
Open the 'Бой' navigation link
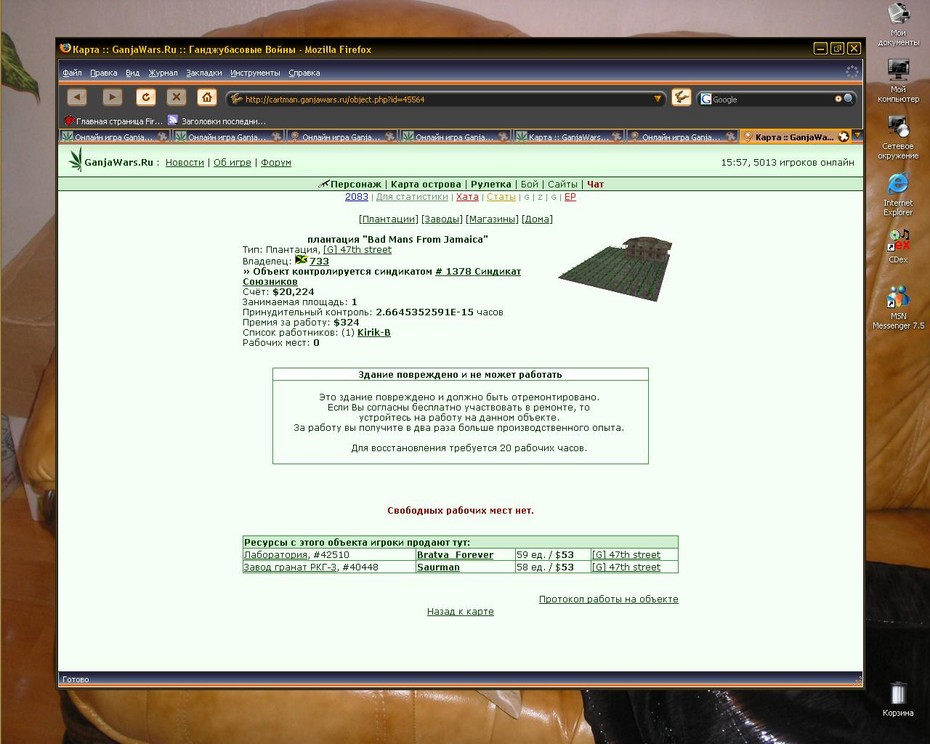529,184
